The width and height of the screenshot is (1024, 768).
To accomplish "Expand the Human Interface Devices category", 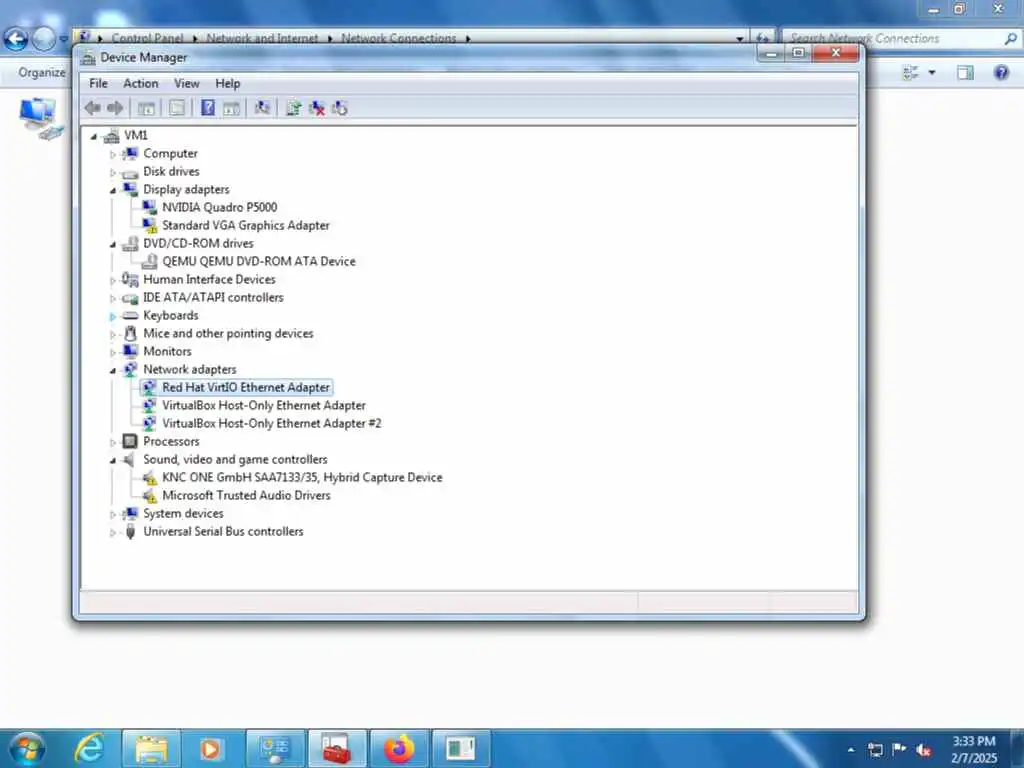I will (x=112, y=280).
